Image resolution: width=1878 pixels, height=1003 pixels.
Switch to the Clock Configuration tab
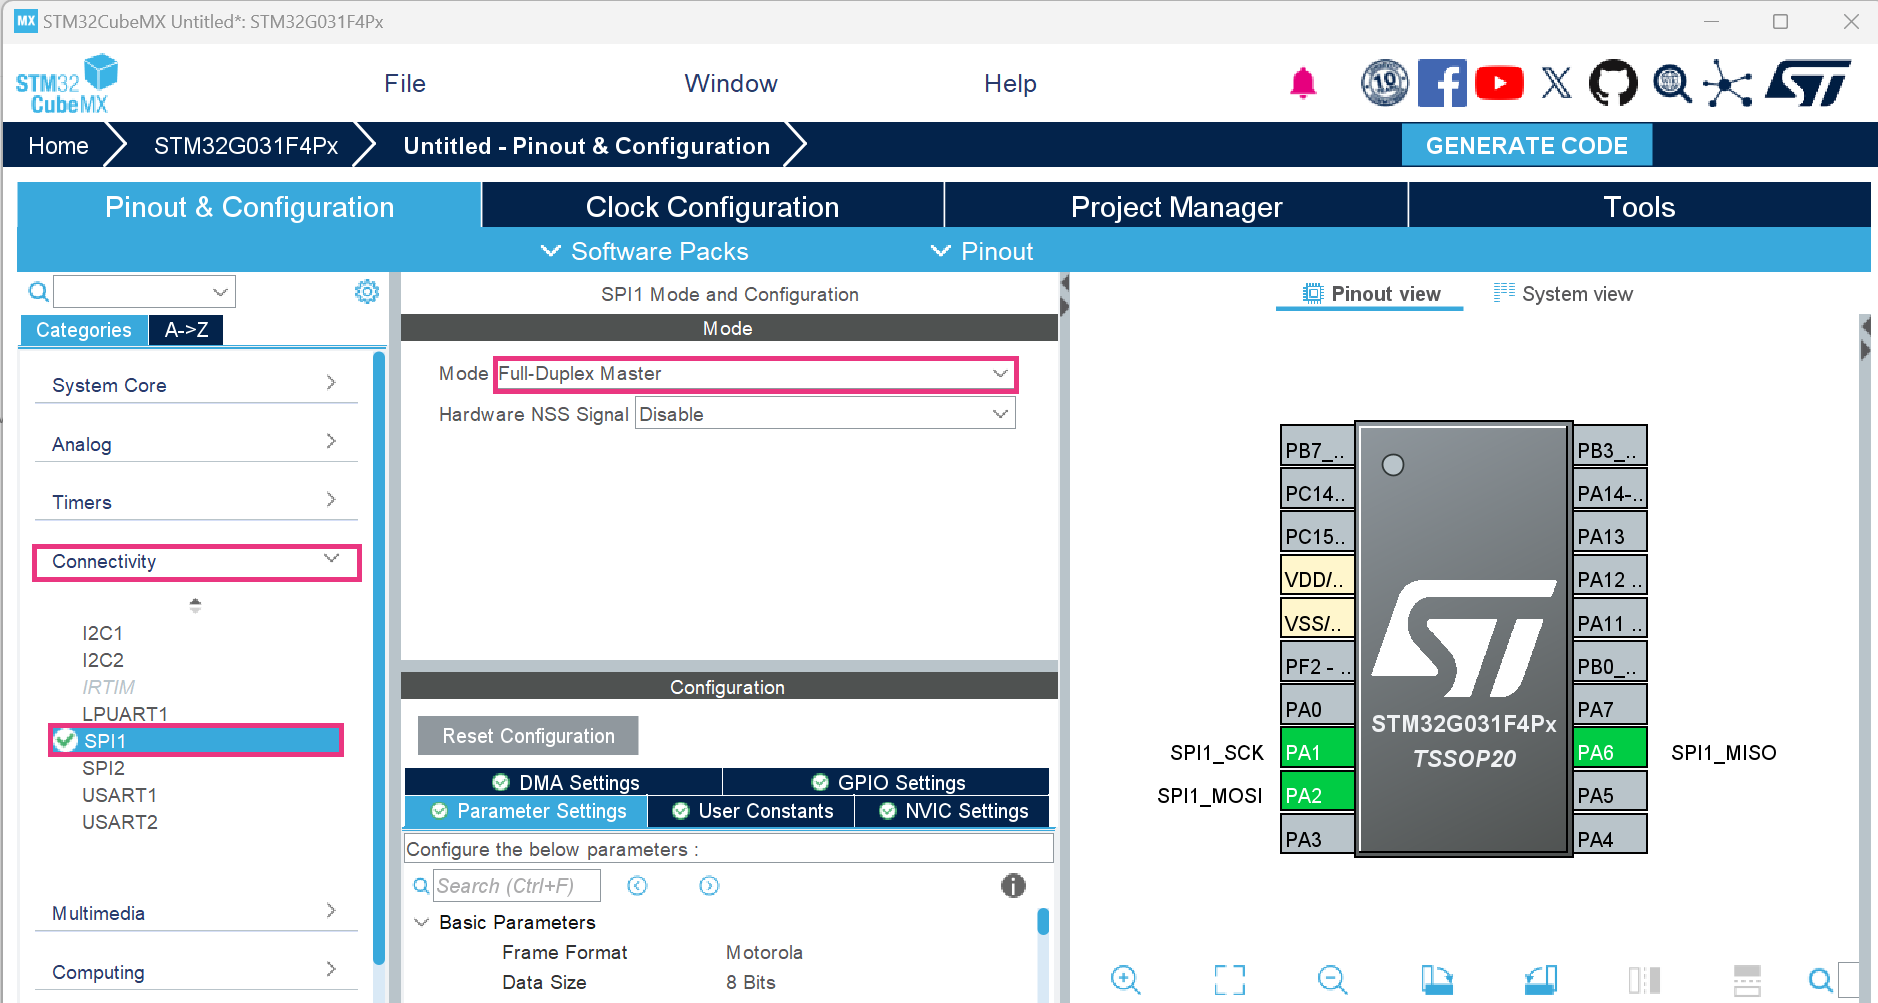(712, 207)
